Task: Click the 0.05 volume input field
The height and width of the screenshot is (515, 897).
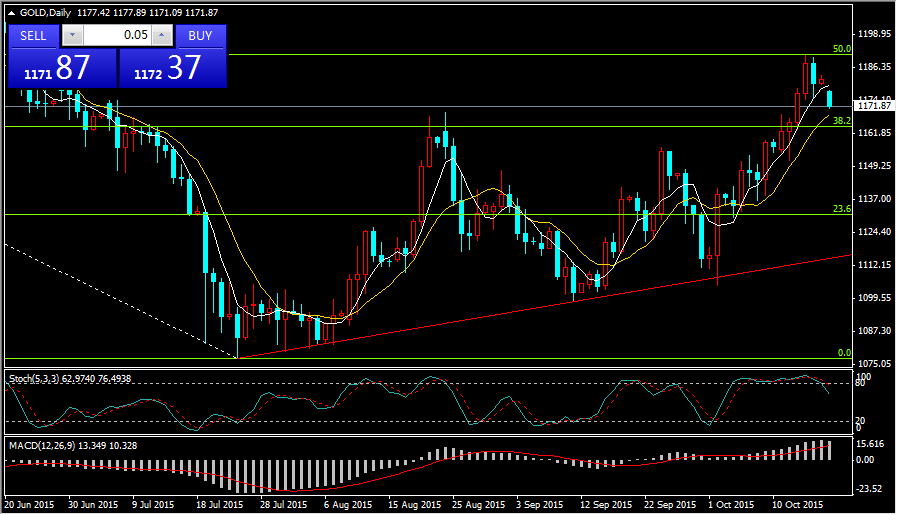Action: tap(117, 35)
